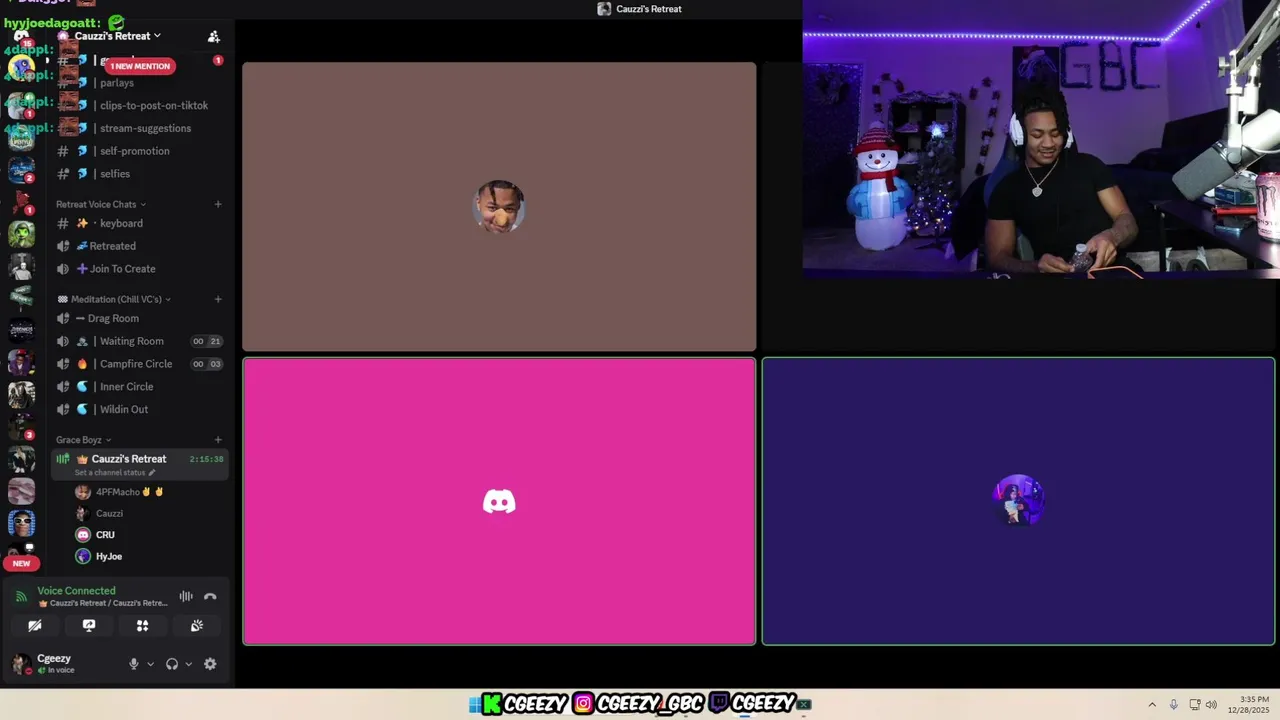Join the Wildin Out voice channel

pyautogui.click(x=140, y=409)
